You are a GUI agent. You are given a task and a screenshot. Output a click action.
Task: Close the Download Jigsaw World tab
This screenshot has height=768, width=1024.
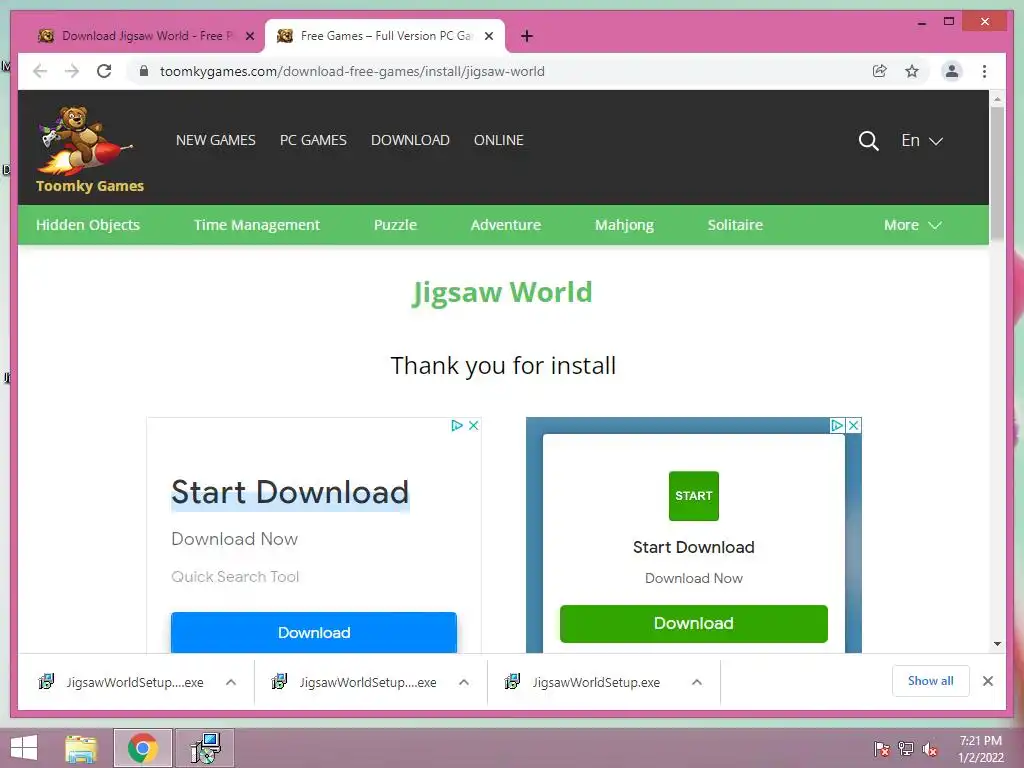[x=249, y=36]
